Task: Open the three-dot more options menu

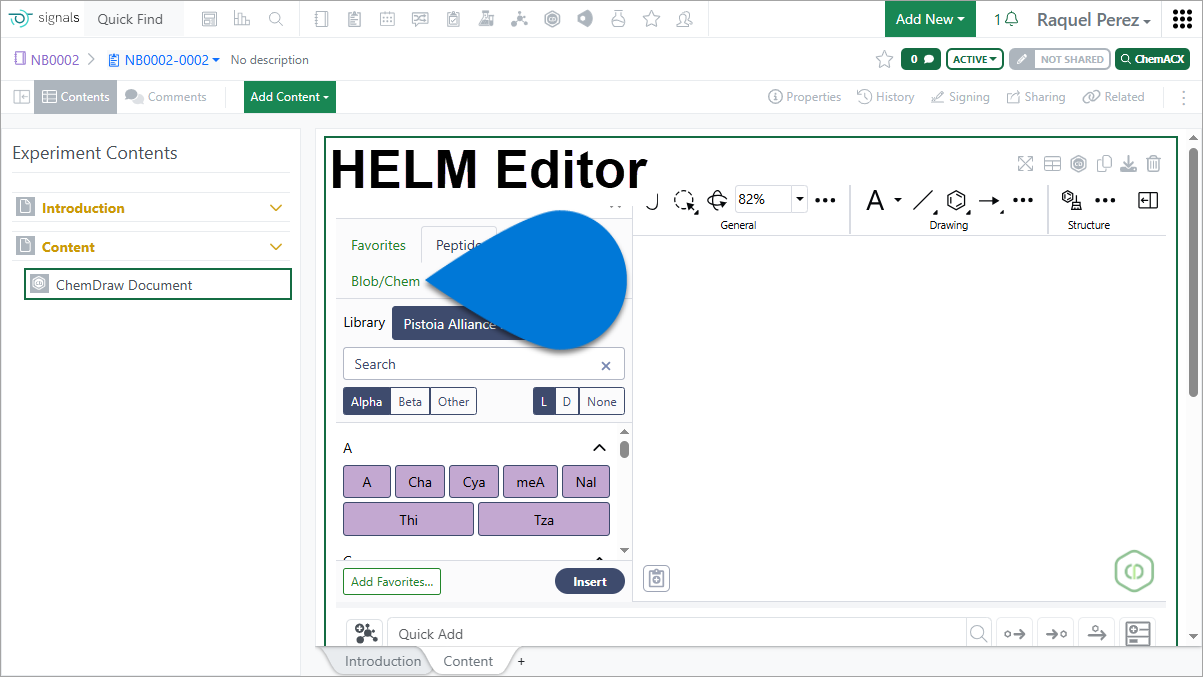Action: 1184,97
